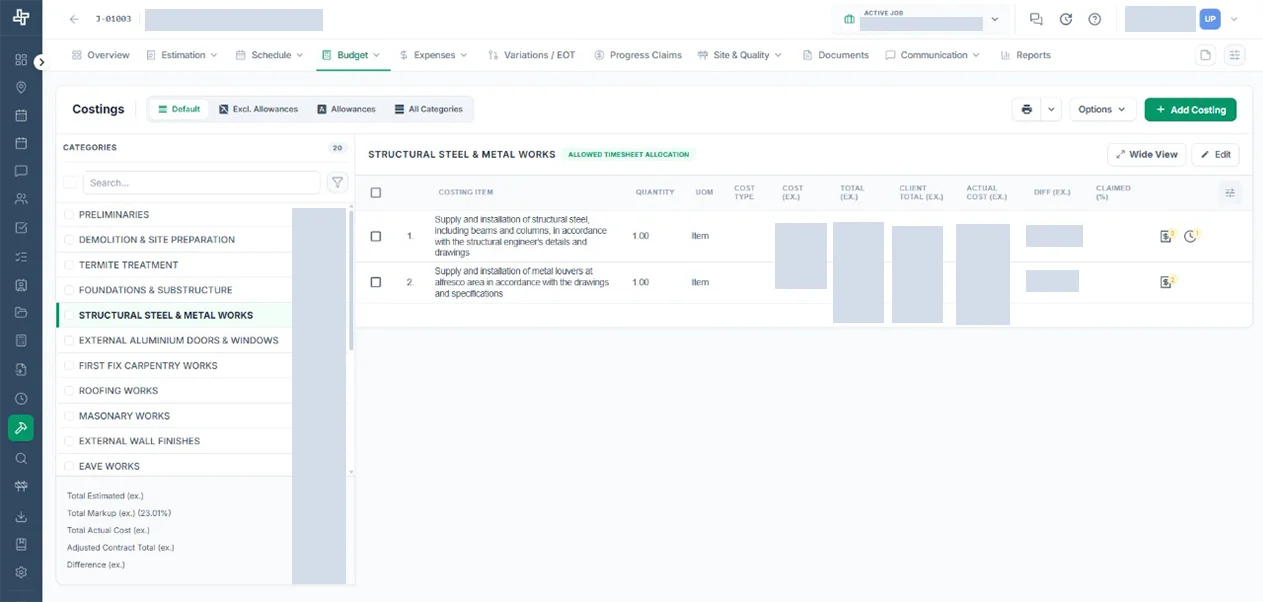The height and width of the screenshot is (602, 1263).
Task: Expand the Estimation menu
Action: (x=182, y=55)
